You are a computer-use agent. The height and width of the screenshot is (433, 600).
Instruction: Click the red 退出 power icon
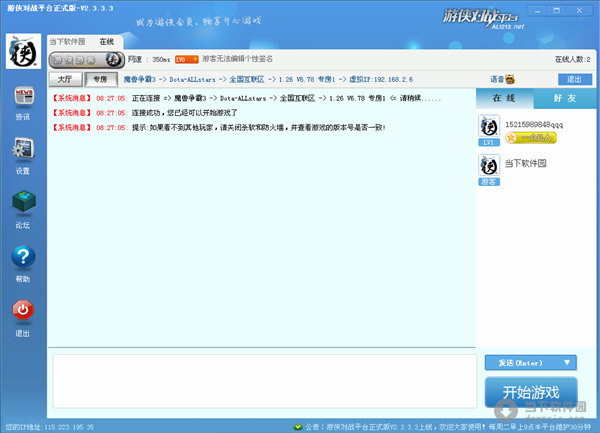tap(23, 310)
